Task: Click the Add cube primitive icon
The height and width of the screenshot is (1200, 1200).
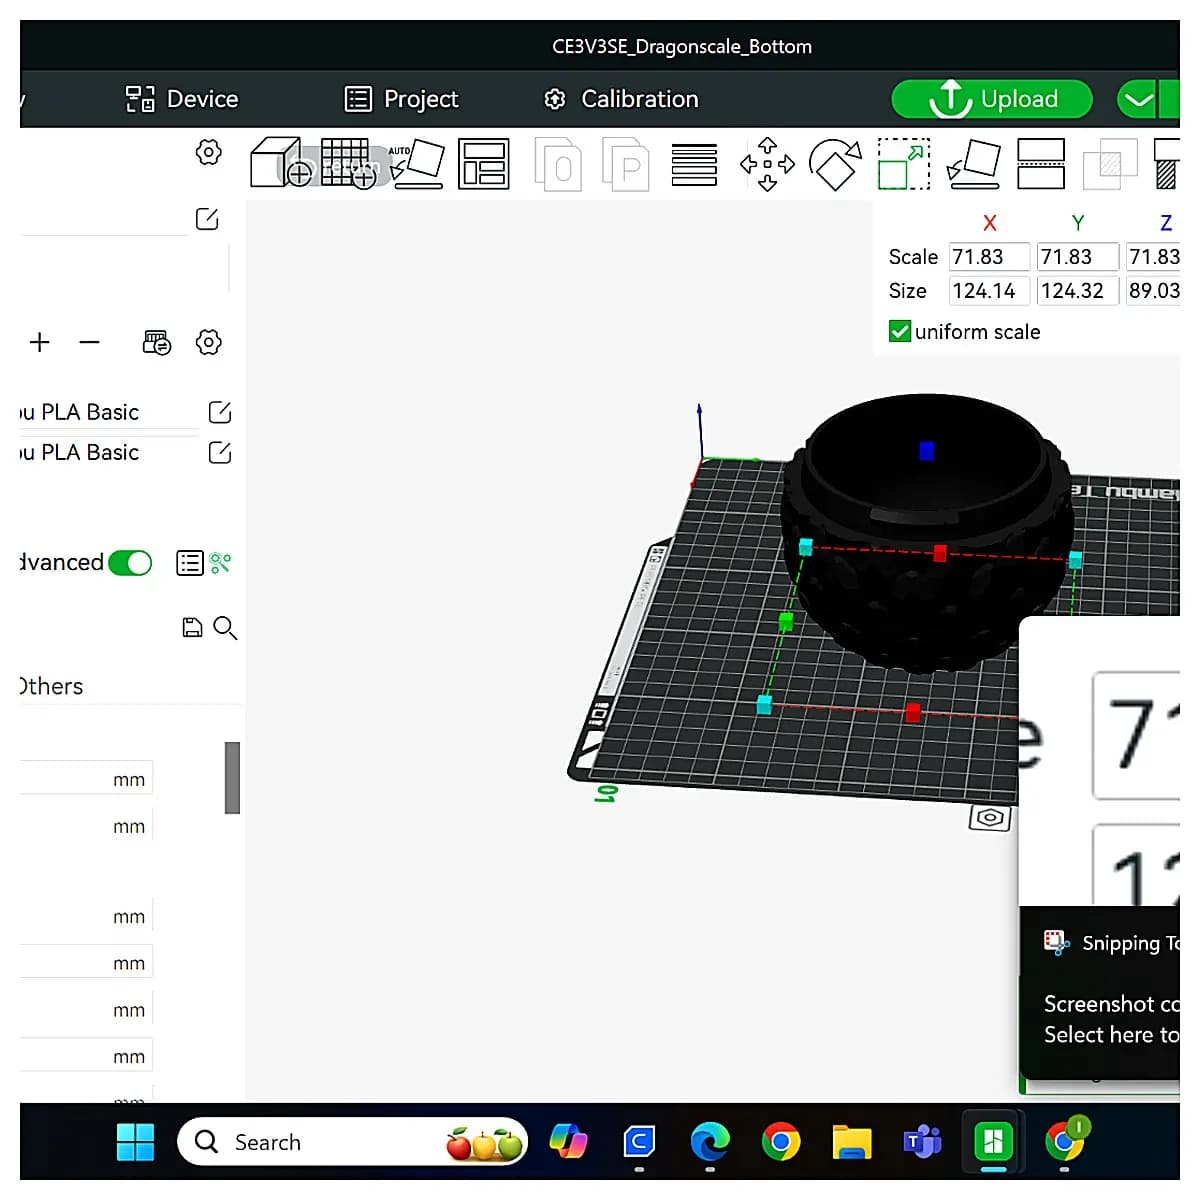Action: (281, 163)
